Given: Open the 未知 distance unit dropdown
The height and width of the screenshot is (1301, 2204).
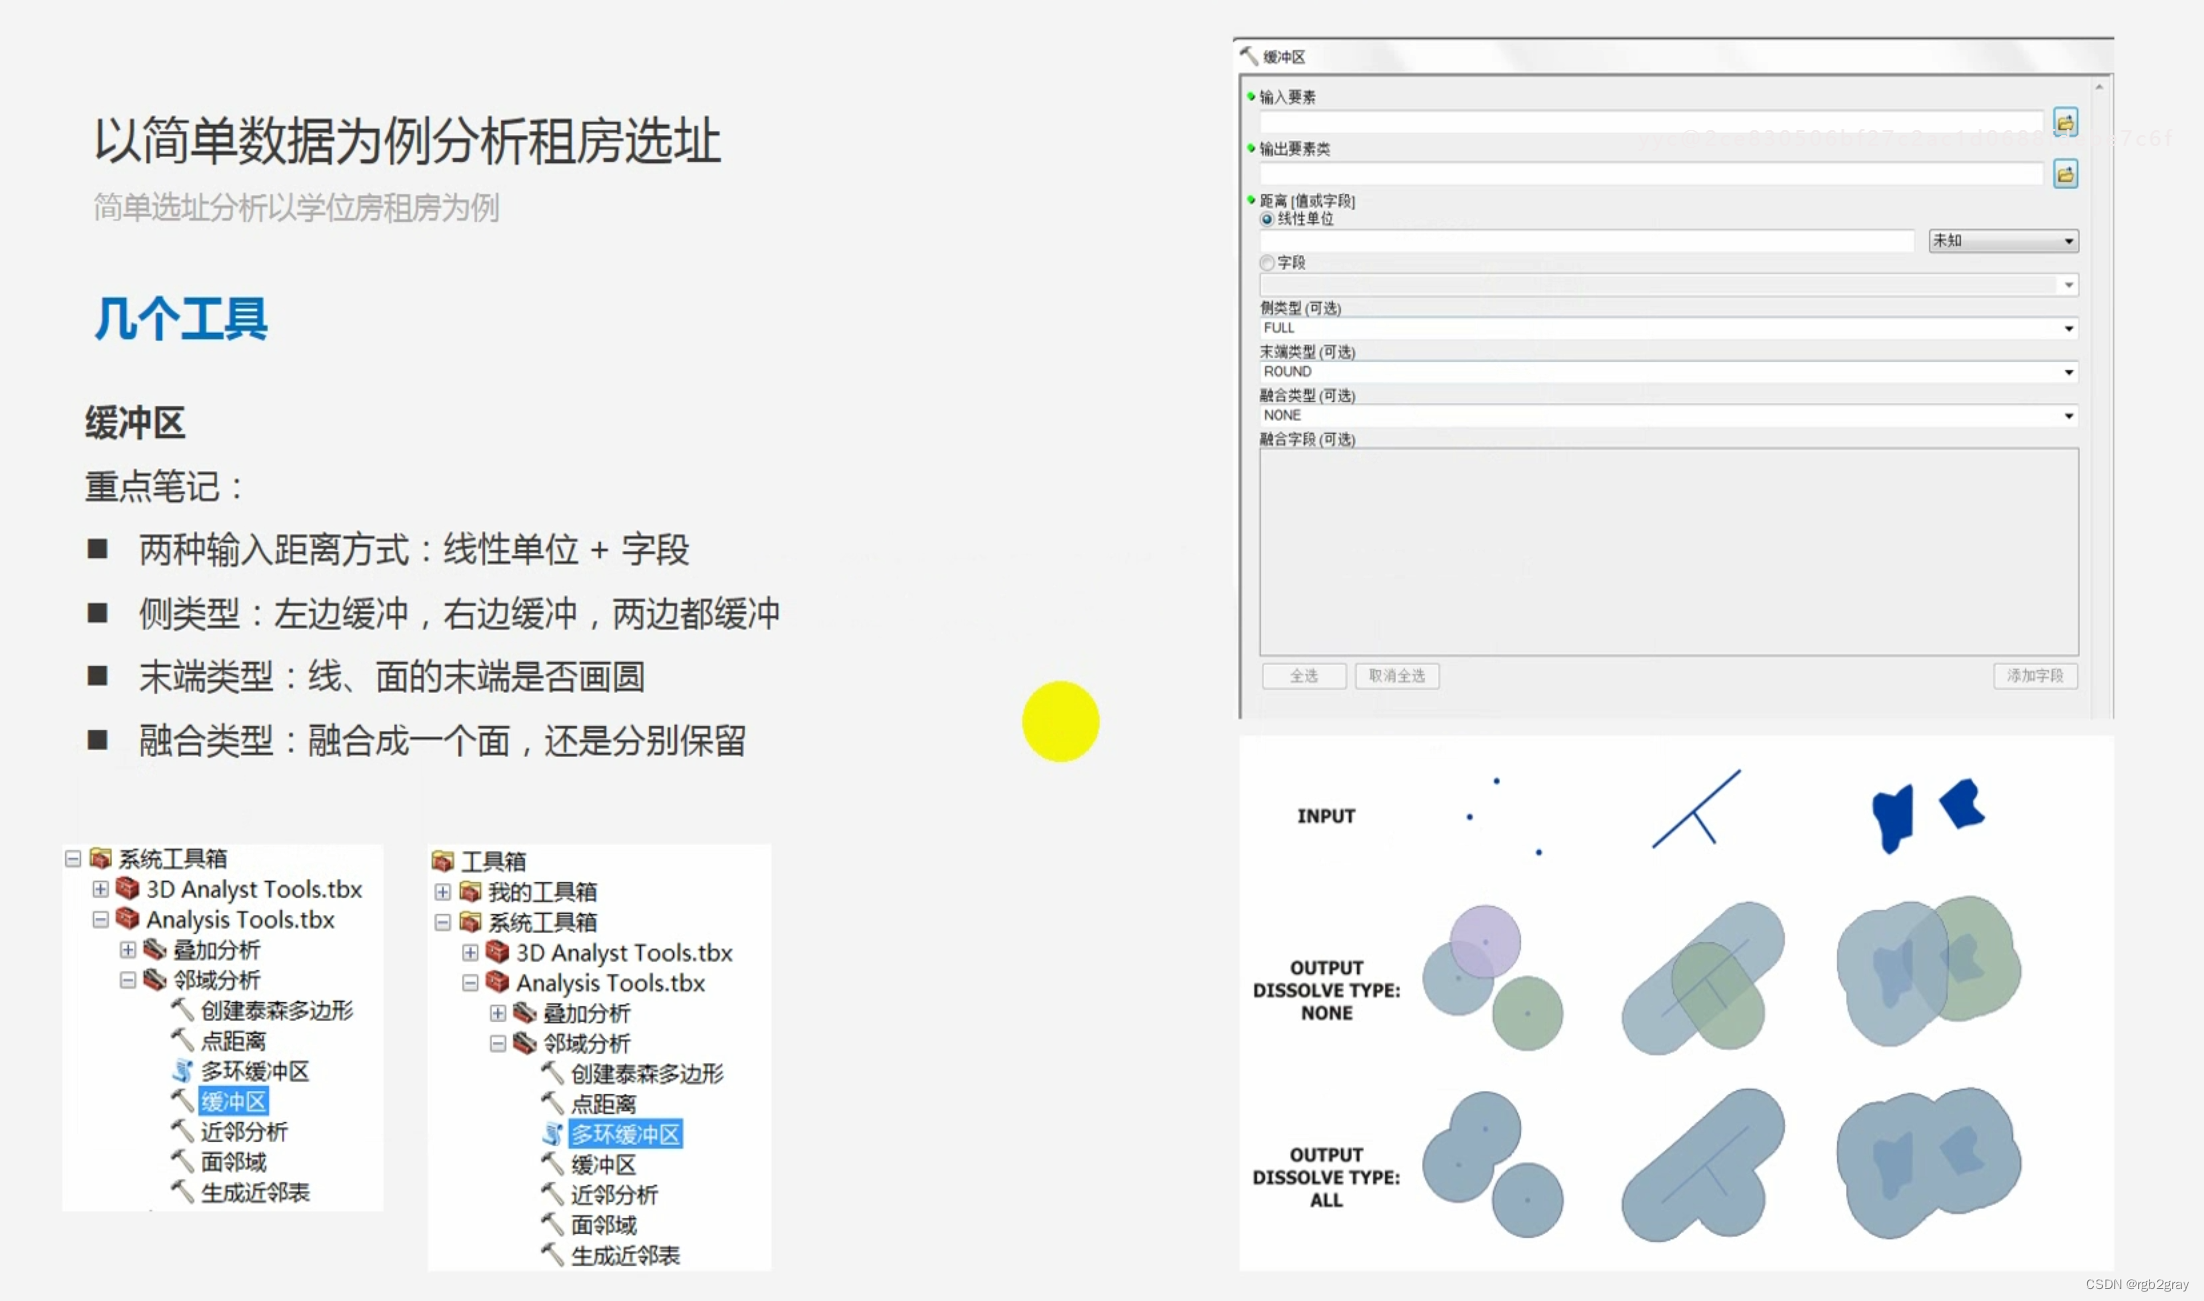Looking at the screenshot, I should [2068, 241].
